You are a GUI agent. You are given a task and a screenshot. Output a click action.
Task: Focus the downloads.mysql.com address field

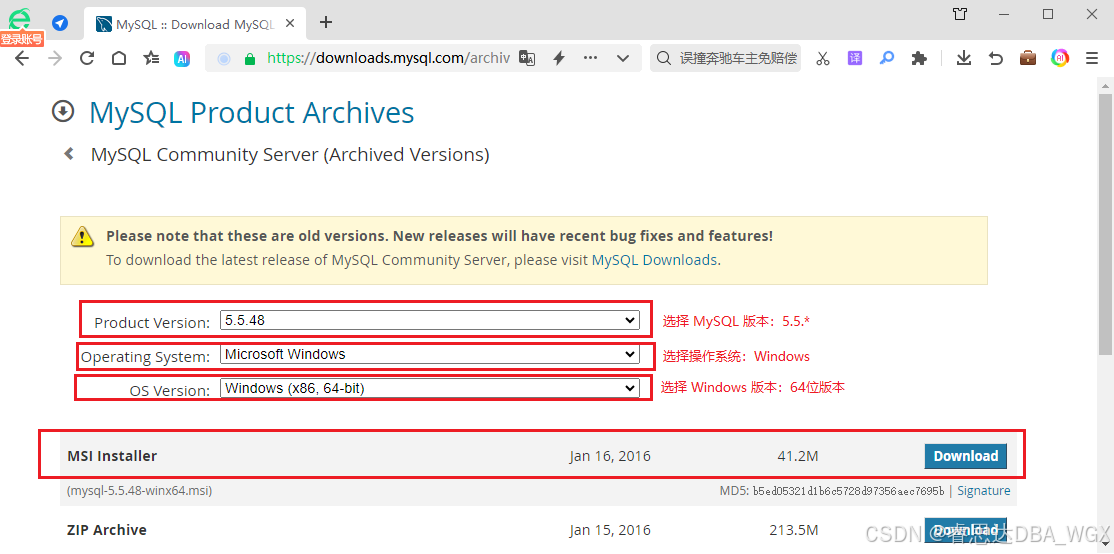pyautogui.click(x=389, y=58)
